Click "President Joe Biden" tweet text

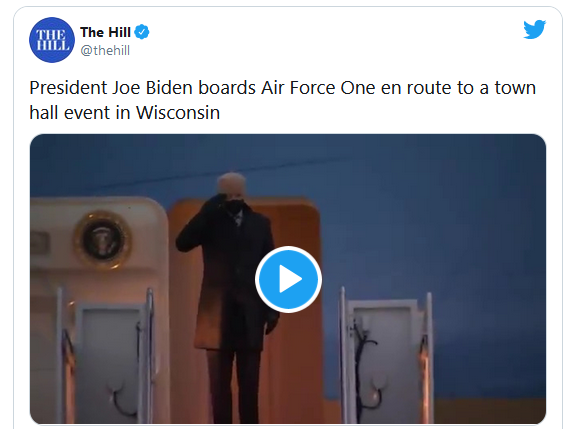point(112,88)
